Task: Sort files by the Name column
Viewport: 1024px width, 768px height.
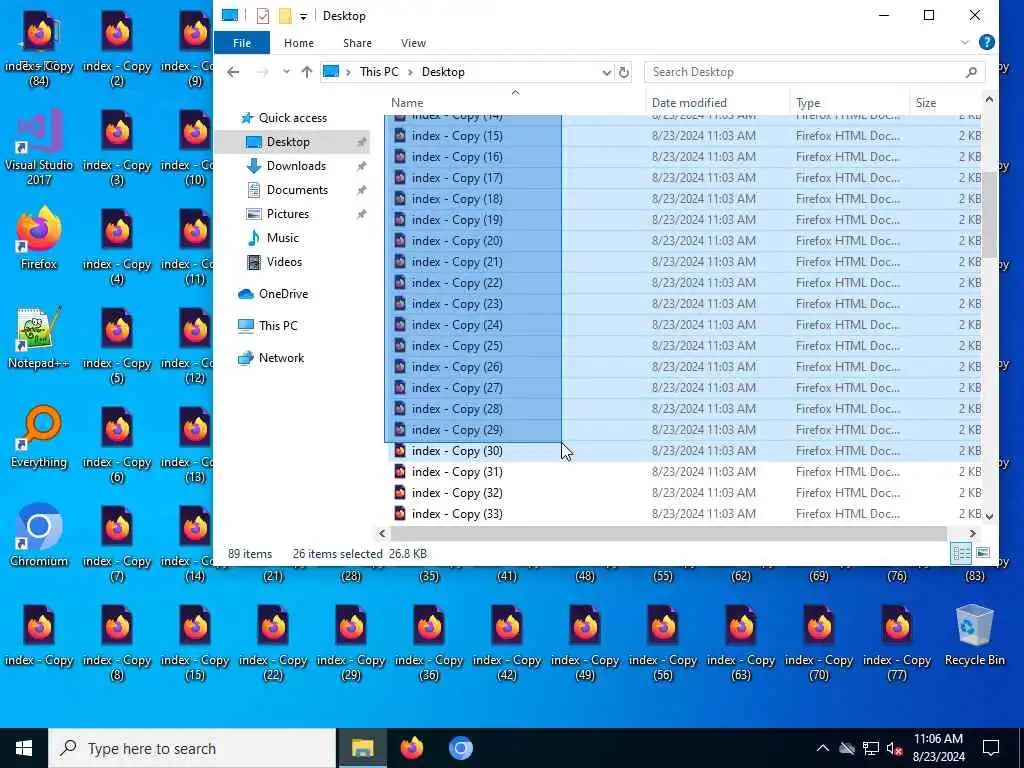Action: (515, 103)
